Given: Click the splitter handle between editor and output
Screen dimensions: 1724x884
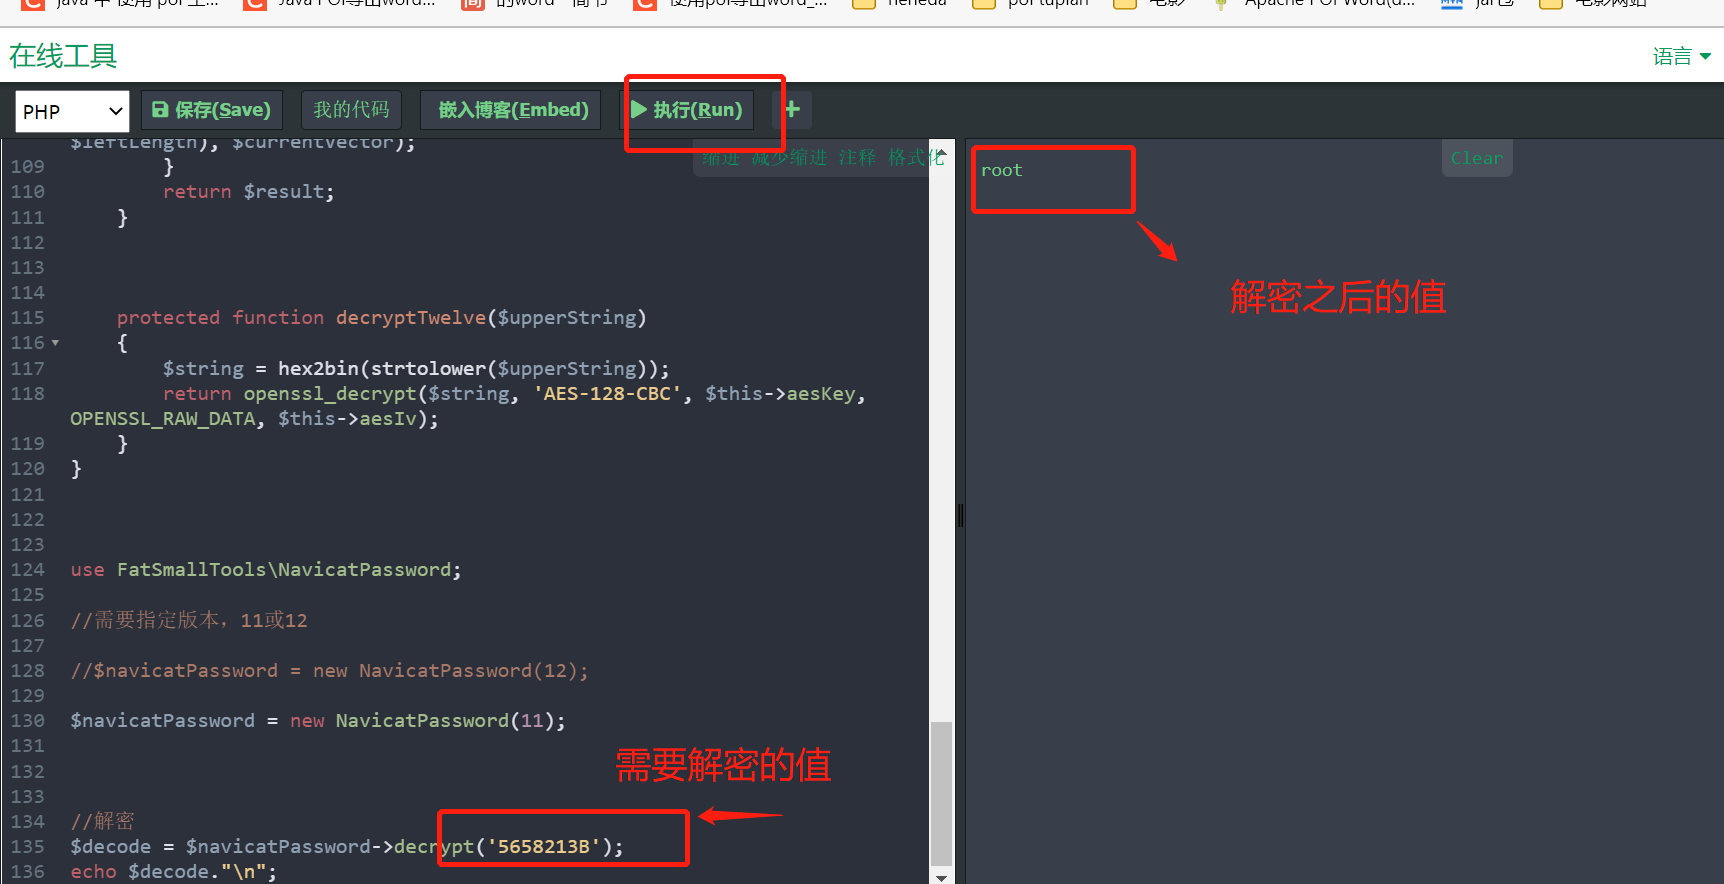Looking at the screenshot, I should pos(960,515).
